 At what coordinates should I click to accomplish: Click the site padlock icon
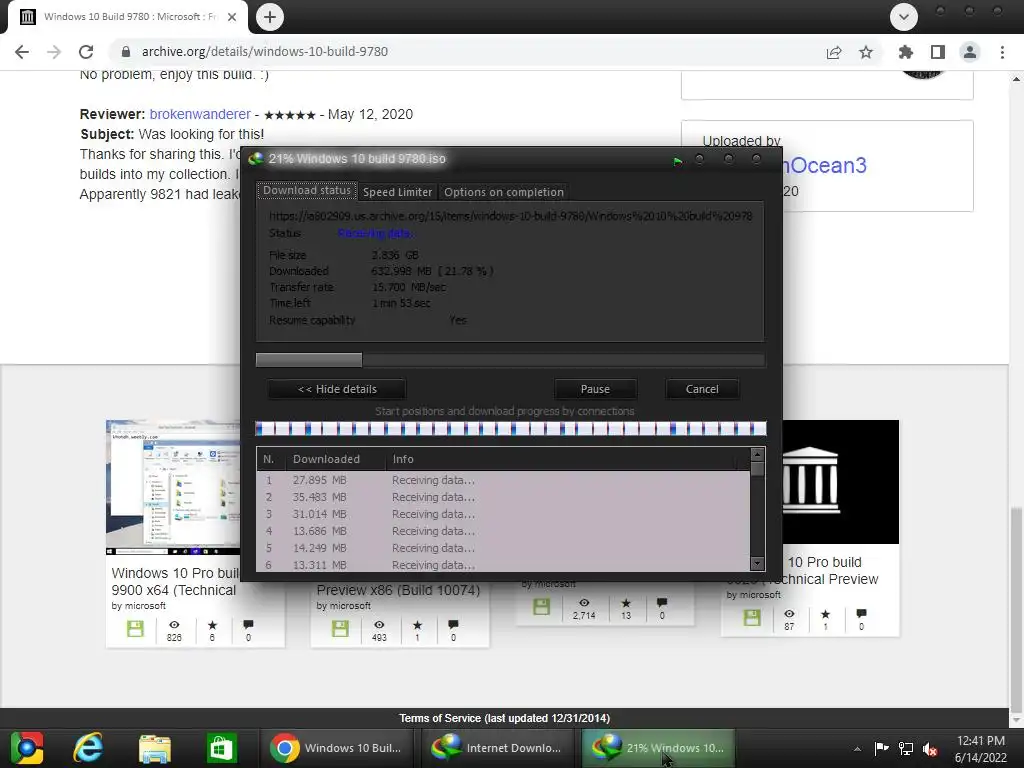coord(126,52)
